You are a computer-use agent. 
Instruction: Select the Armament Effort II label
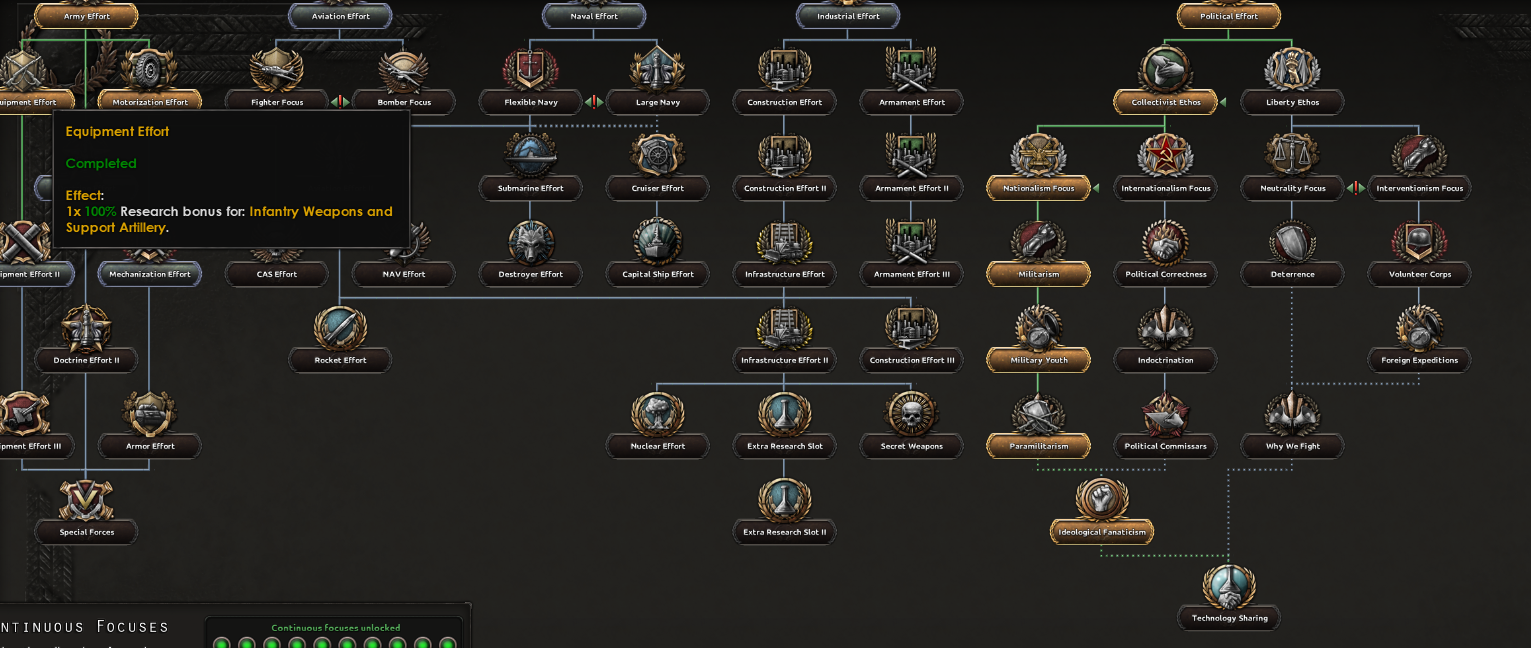pyautogui.click(x=911, y=188)
